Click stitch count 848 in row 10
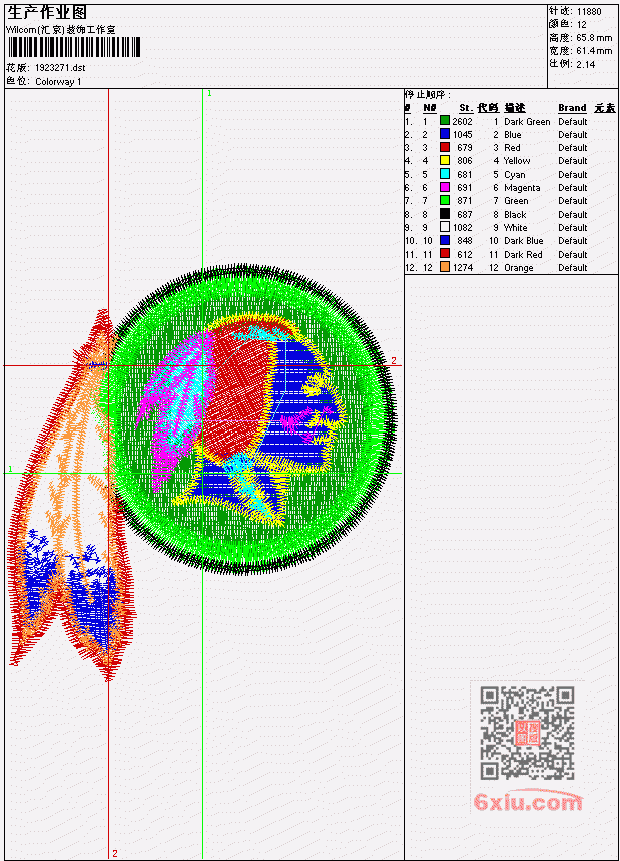The height and width of the screenshot is (861, 620). pyautogui.click(x=465, y=241)
